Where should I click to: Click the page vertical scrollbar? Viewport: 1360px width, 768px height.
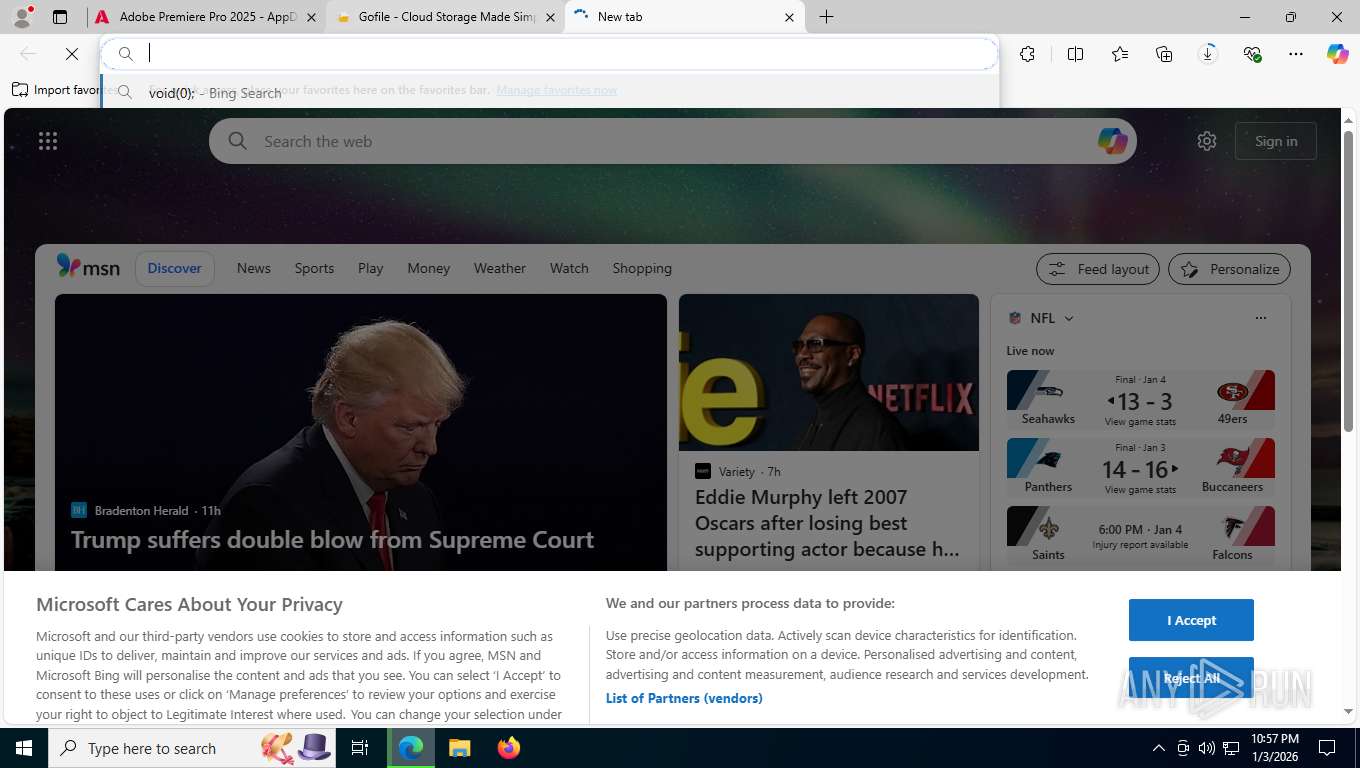1348,280
